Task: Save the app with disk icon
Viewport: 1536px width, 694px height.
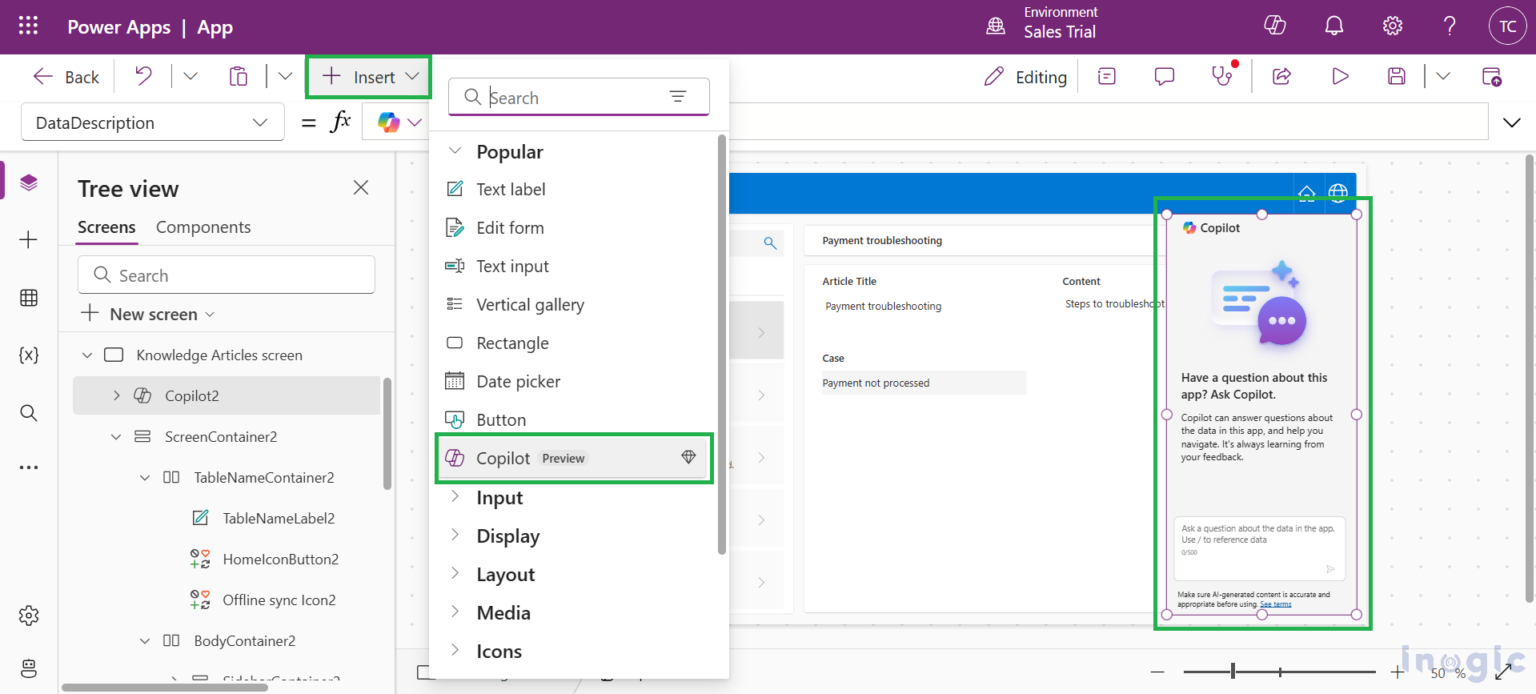Action: pyautogui.click(x=1397, y=76)
